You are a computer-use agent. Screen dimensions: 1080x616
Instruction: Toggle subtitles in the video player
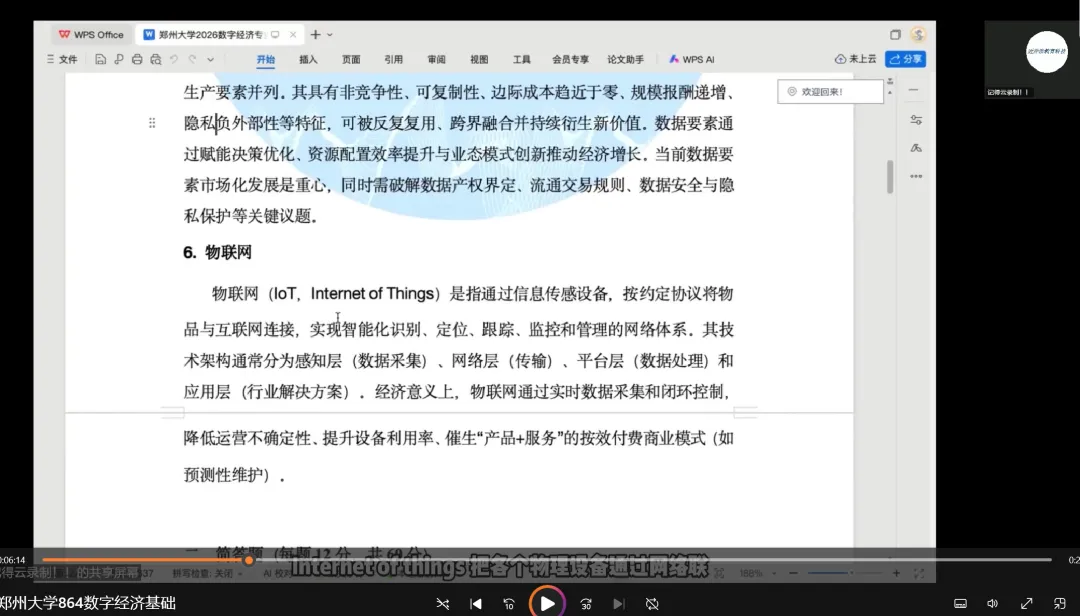click(960, 604)
